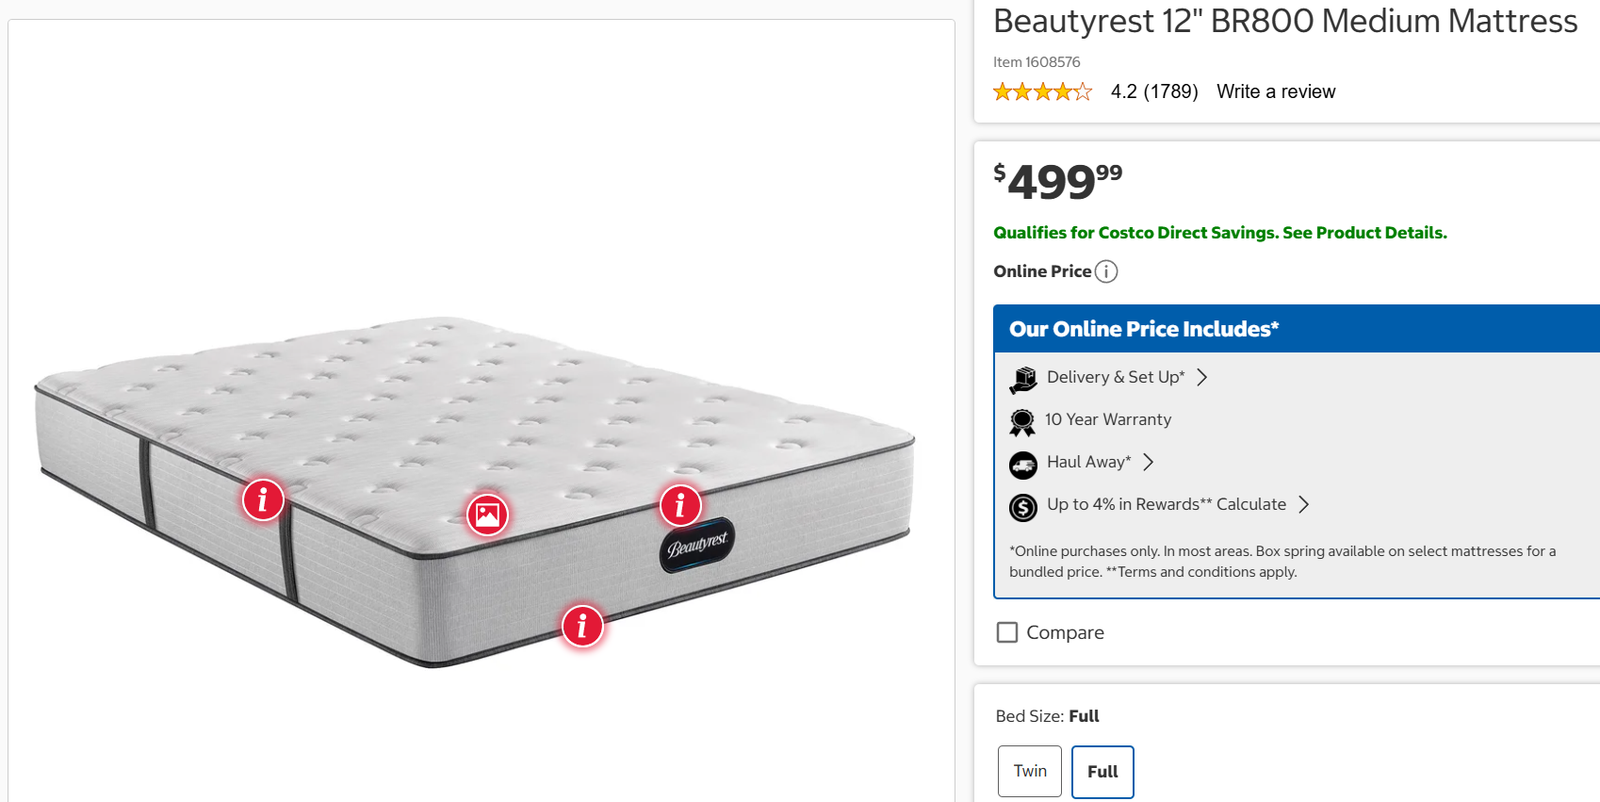Select the Full bed size option
This screenshot has height=802, width=1600.
pyautogui.click(x=1102, y=772)
